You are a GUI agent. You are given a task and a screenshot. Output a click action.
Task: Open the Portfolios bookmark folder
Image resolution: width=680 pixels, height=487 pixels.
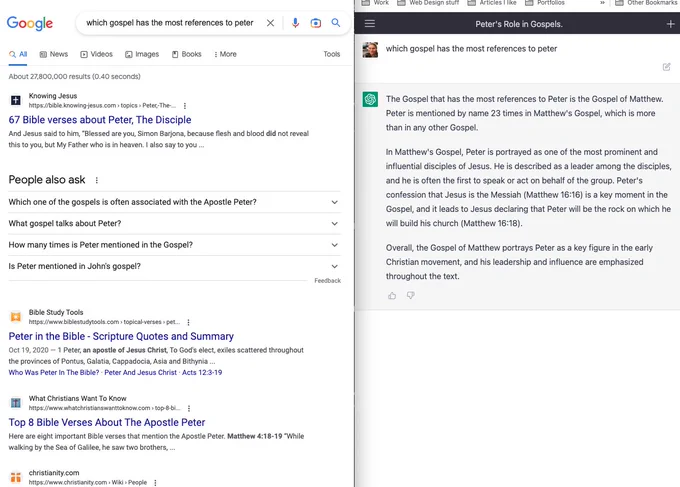545,3
